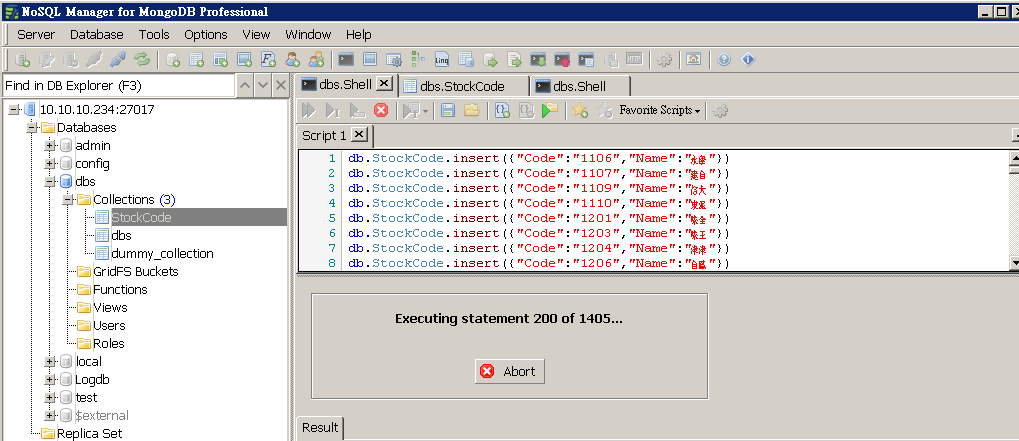Open the Help menu

point(359,34)
